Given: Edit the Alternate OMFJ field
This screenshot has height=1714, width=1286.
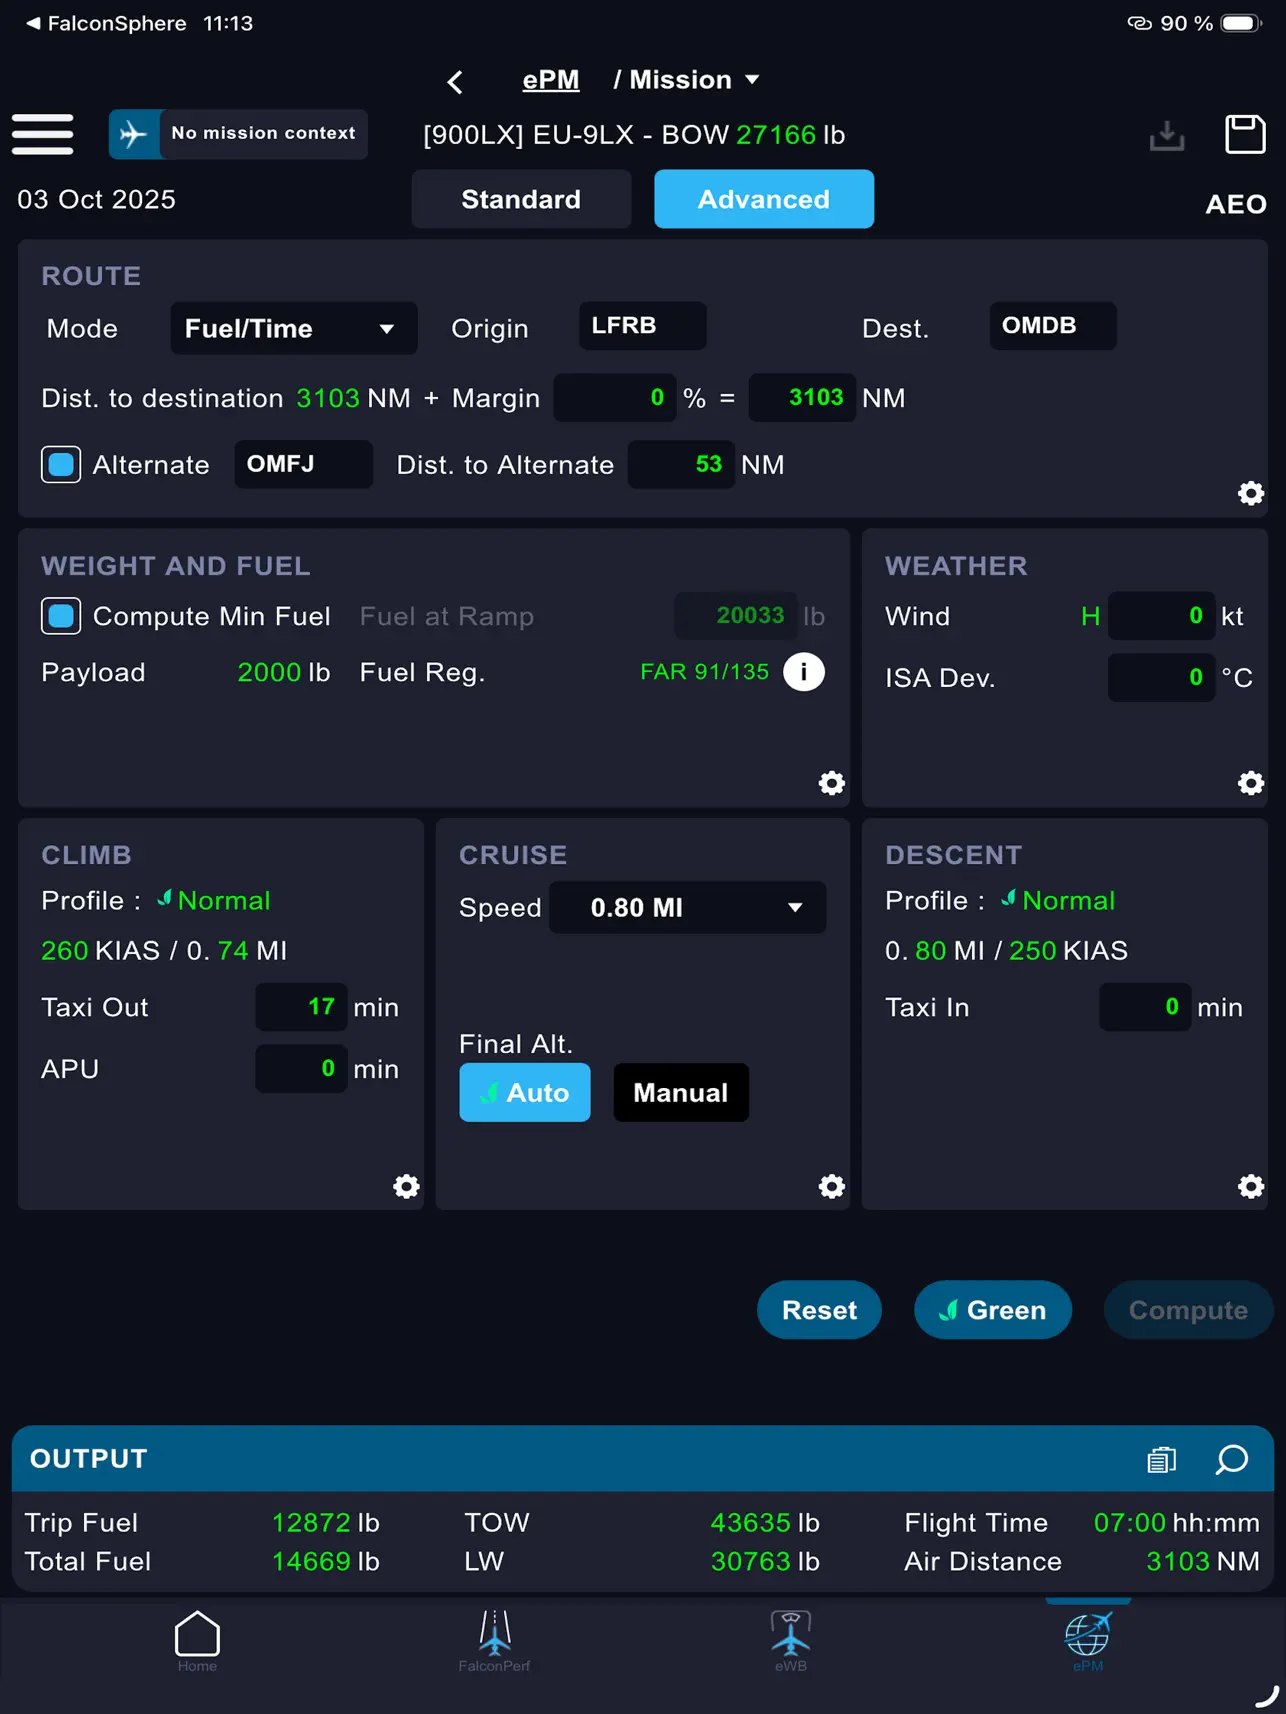Looking at the screenshot, I should (x=303, y=464).
